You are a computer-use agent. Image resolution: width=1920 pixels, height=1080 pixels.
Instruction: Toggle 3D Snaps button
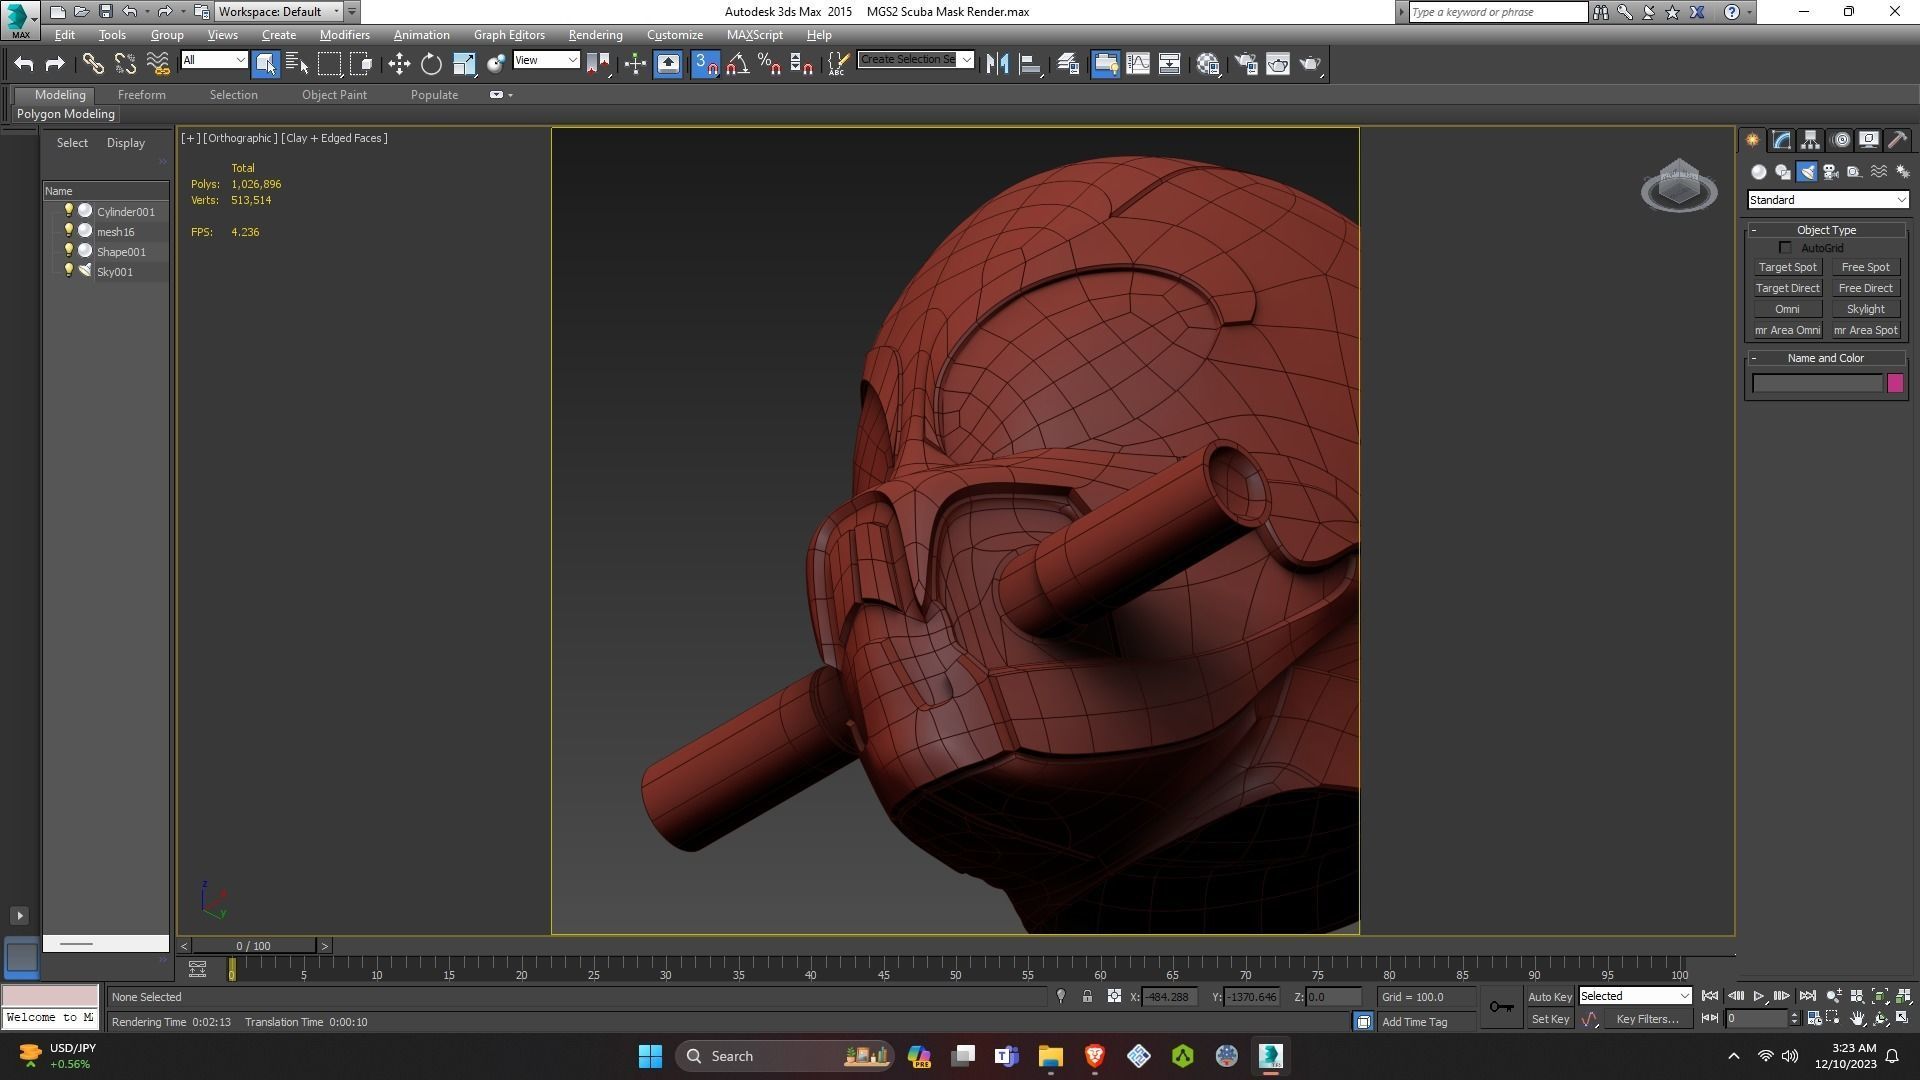pyautogui.click(x=705, y=64)
